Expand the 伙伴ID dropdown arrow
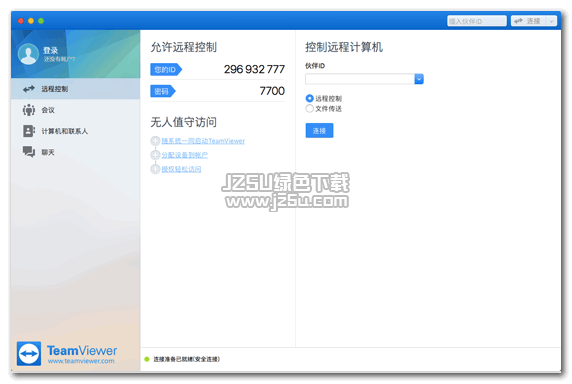 click(419, 79)
